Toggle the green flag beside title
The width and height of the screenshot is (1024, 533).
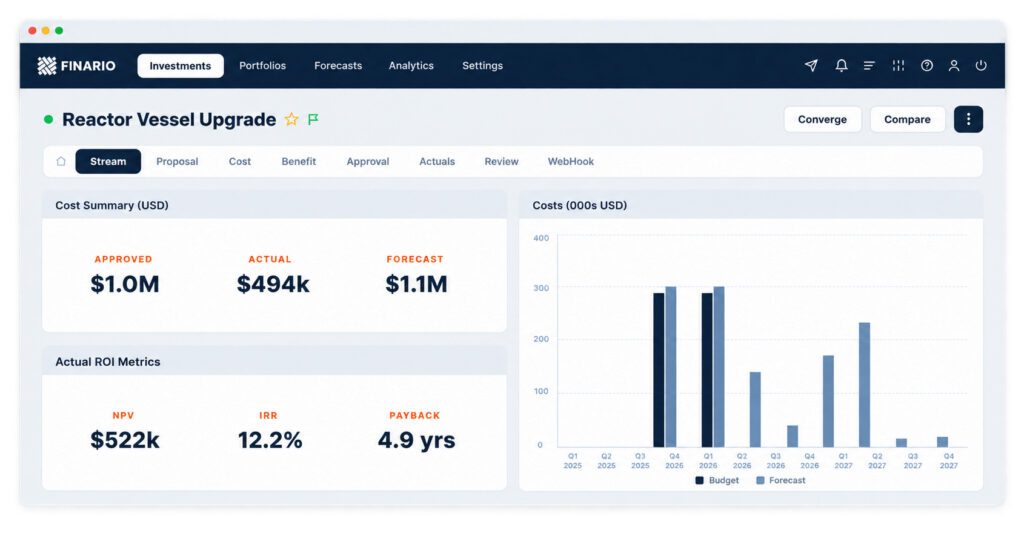(x=313, y=119)
